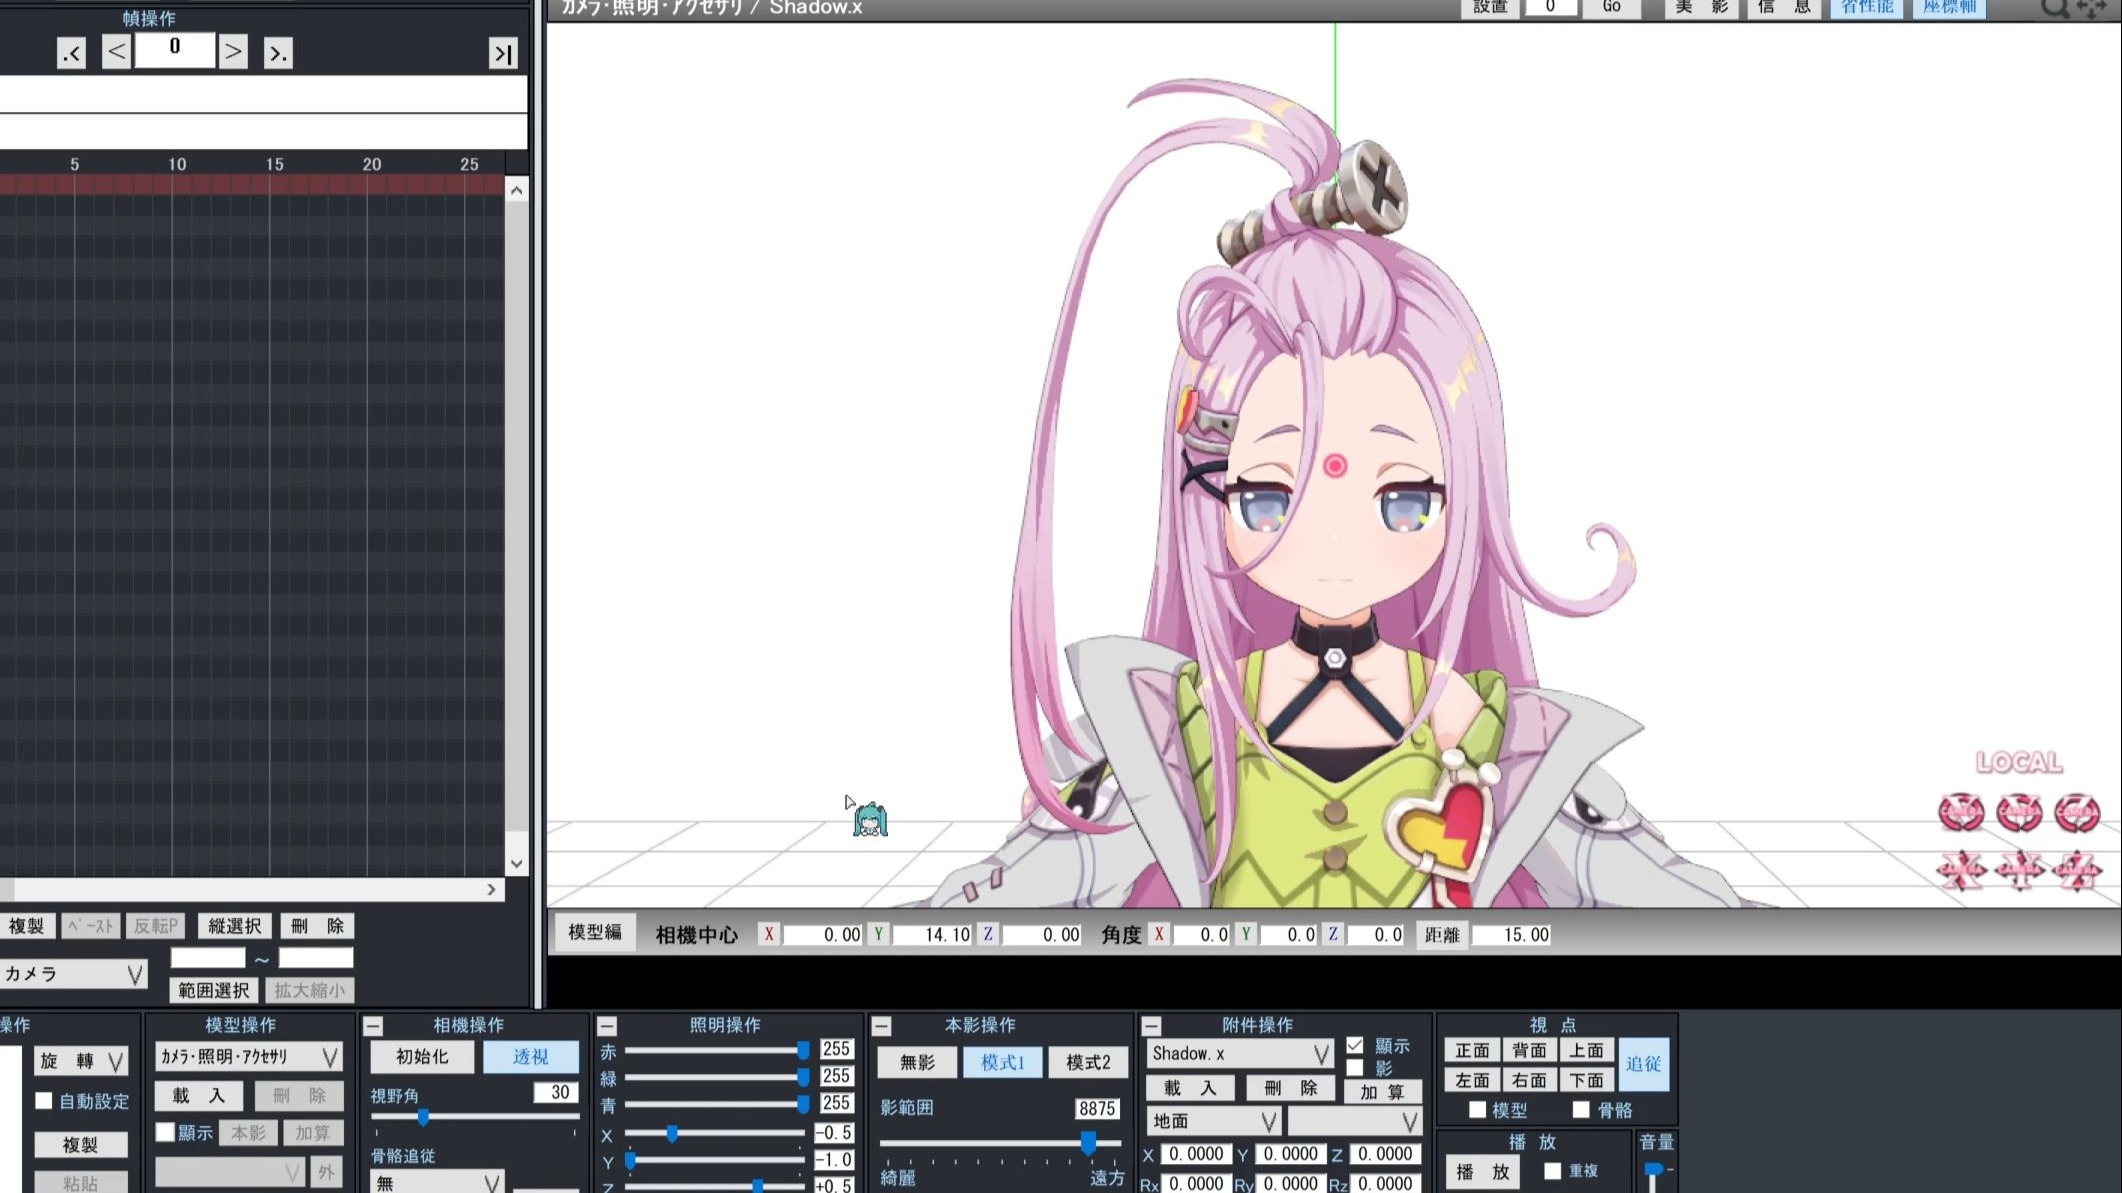The image size is (2122, 1193).
Task: Select 模式2 shadow mode
Action: tap(1088, 1062)
